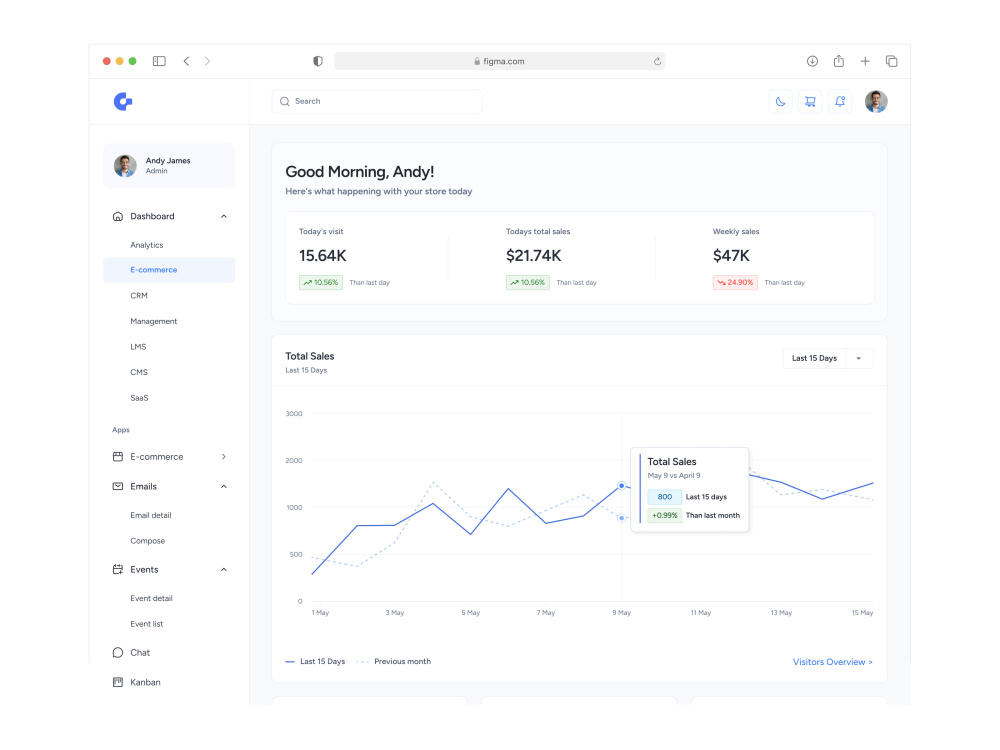The height and width of the screenshot is (750, 1000).
Task: Click the privacy shield icon
Action: [318, 61]
